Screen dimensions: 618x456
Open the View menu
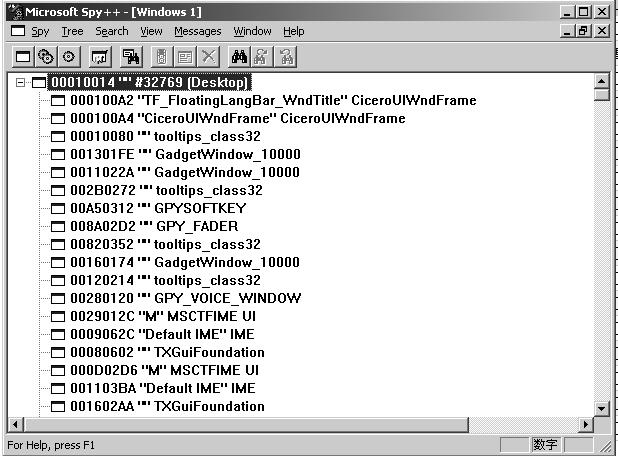(151, 31)
